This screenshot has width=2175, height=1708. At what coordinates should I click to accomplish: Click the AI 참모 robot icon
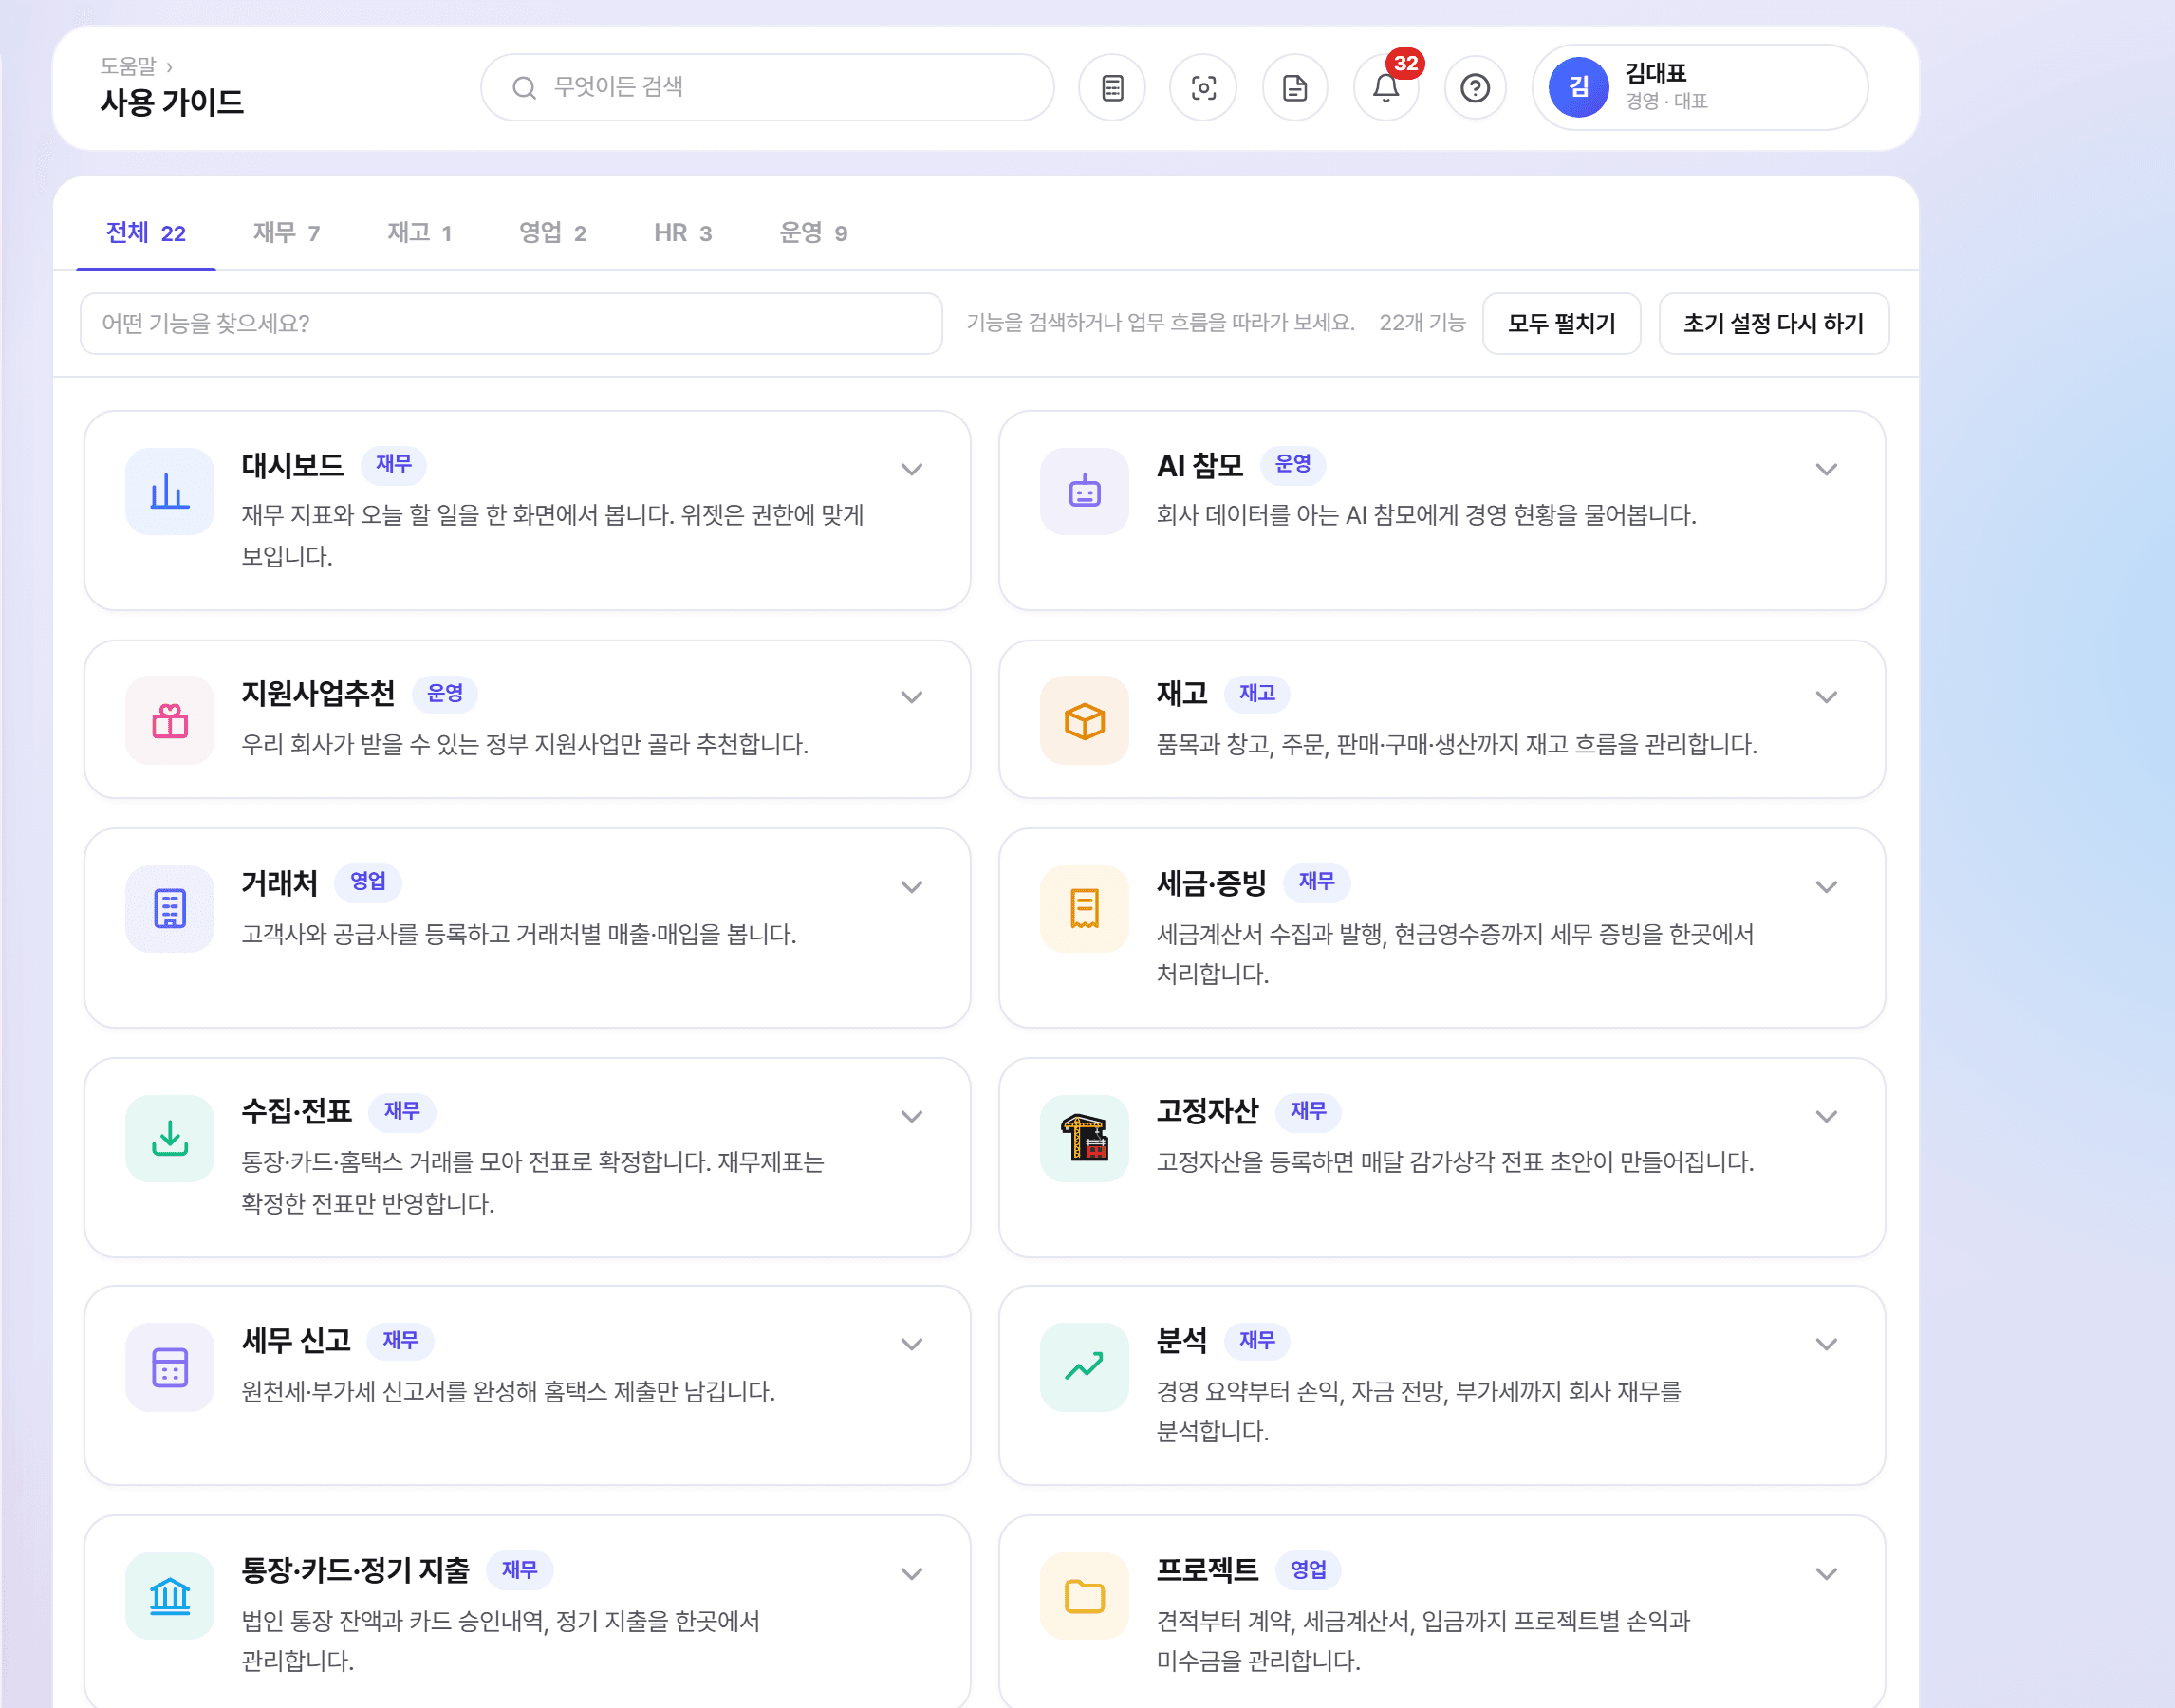[1084, 491]
